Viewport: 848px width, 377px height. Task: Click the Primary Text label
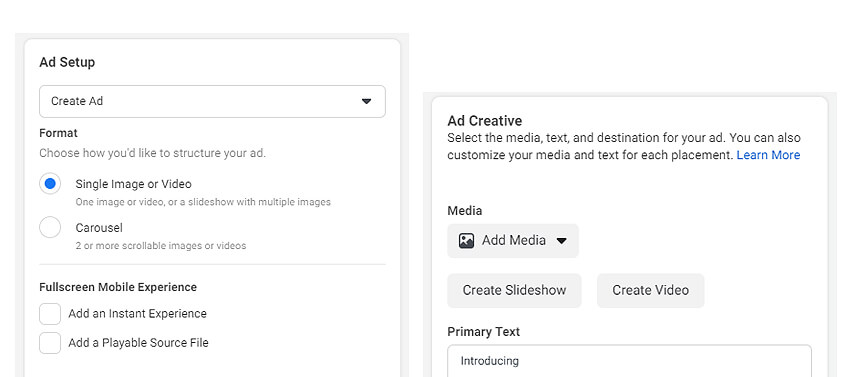[x=483, y=332]
